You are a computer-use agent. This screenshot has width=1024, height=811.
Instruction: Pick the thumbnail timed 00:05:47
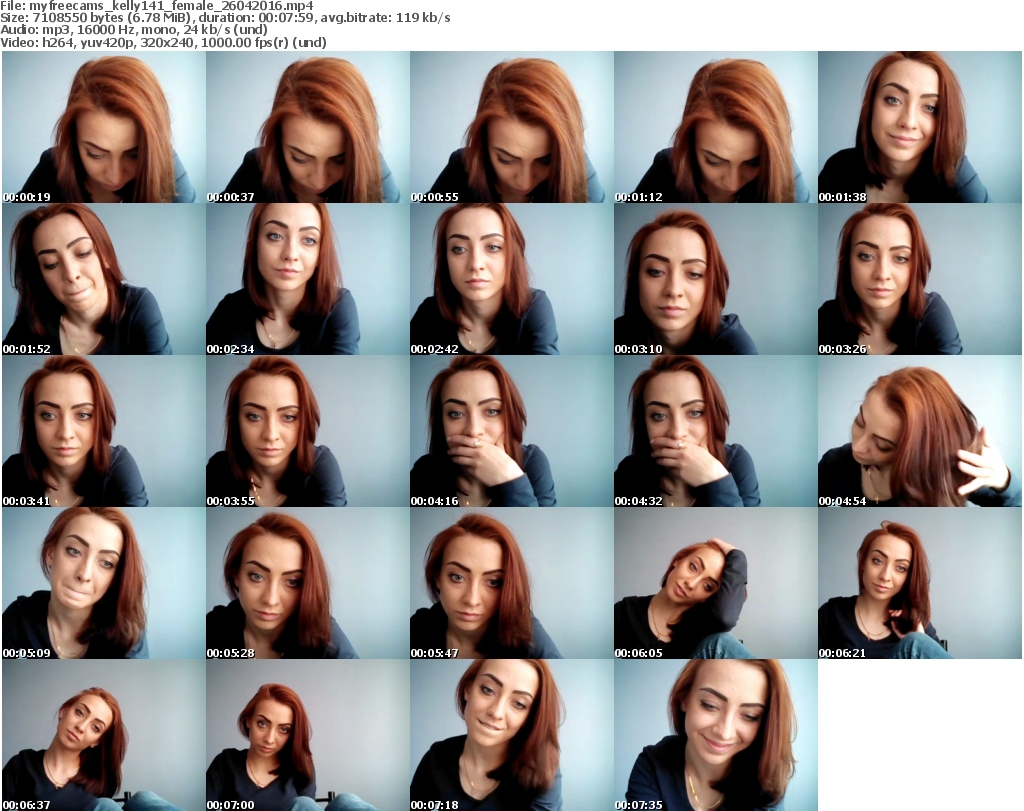click(511, 583)
